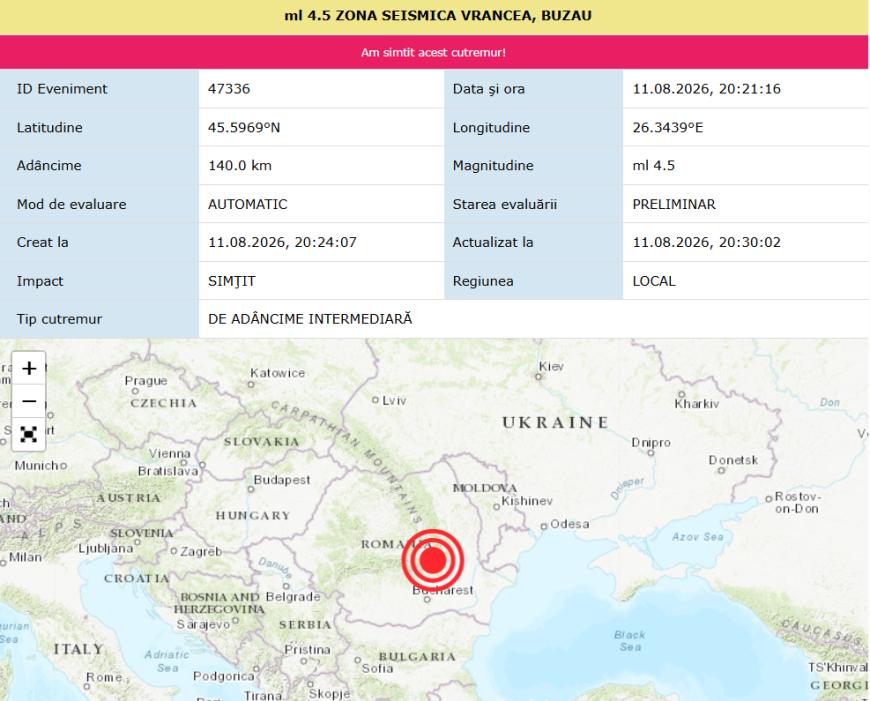
Task: Zoom in on the map
Action: (x=29, y=368)
